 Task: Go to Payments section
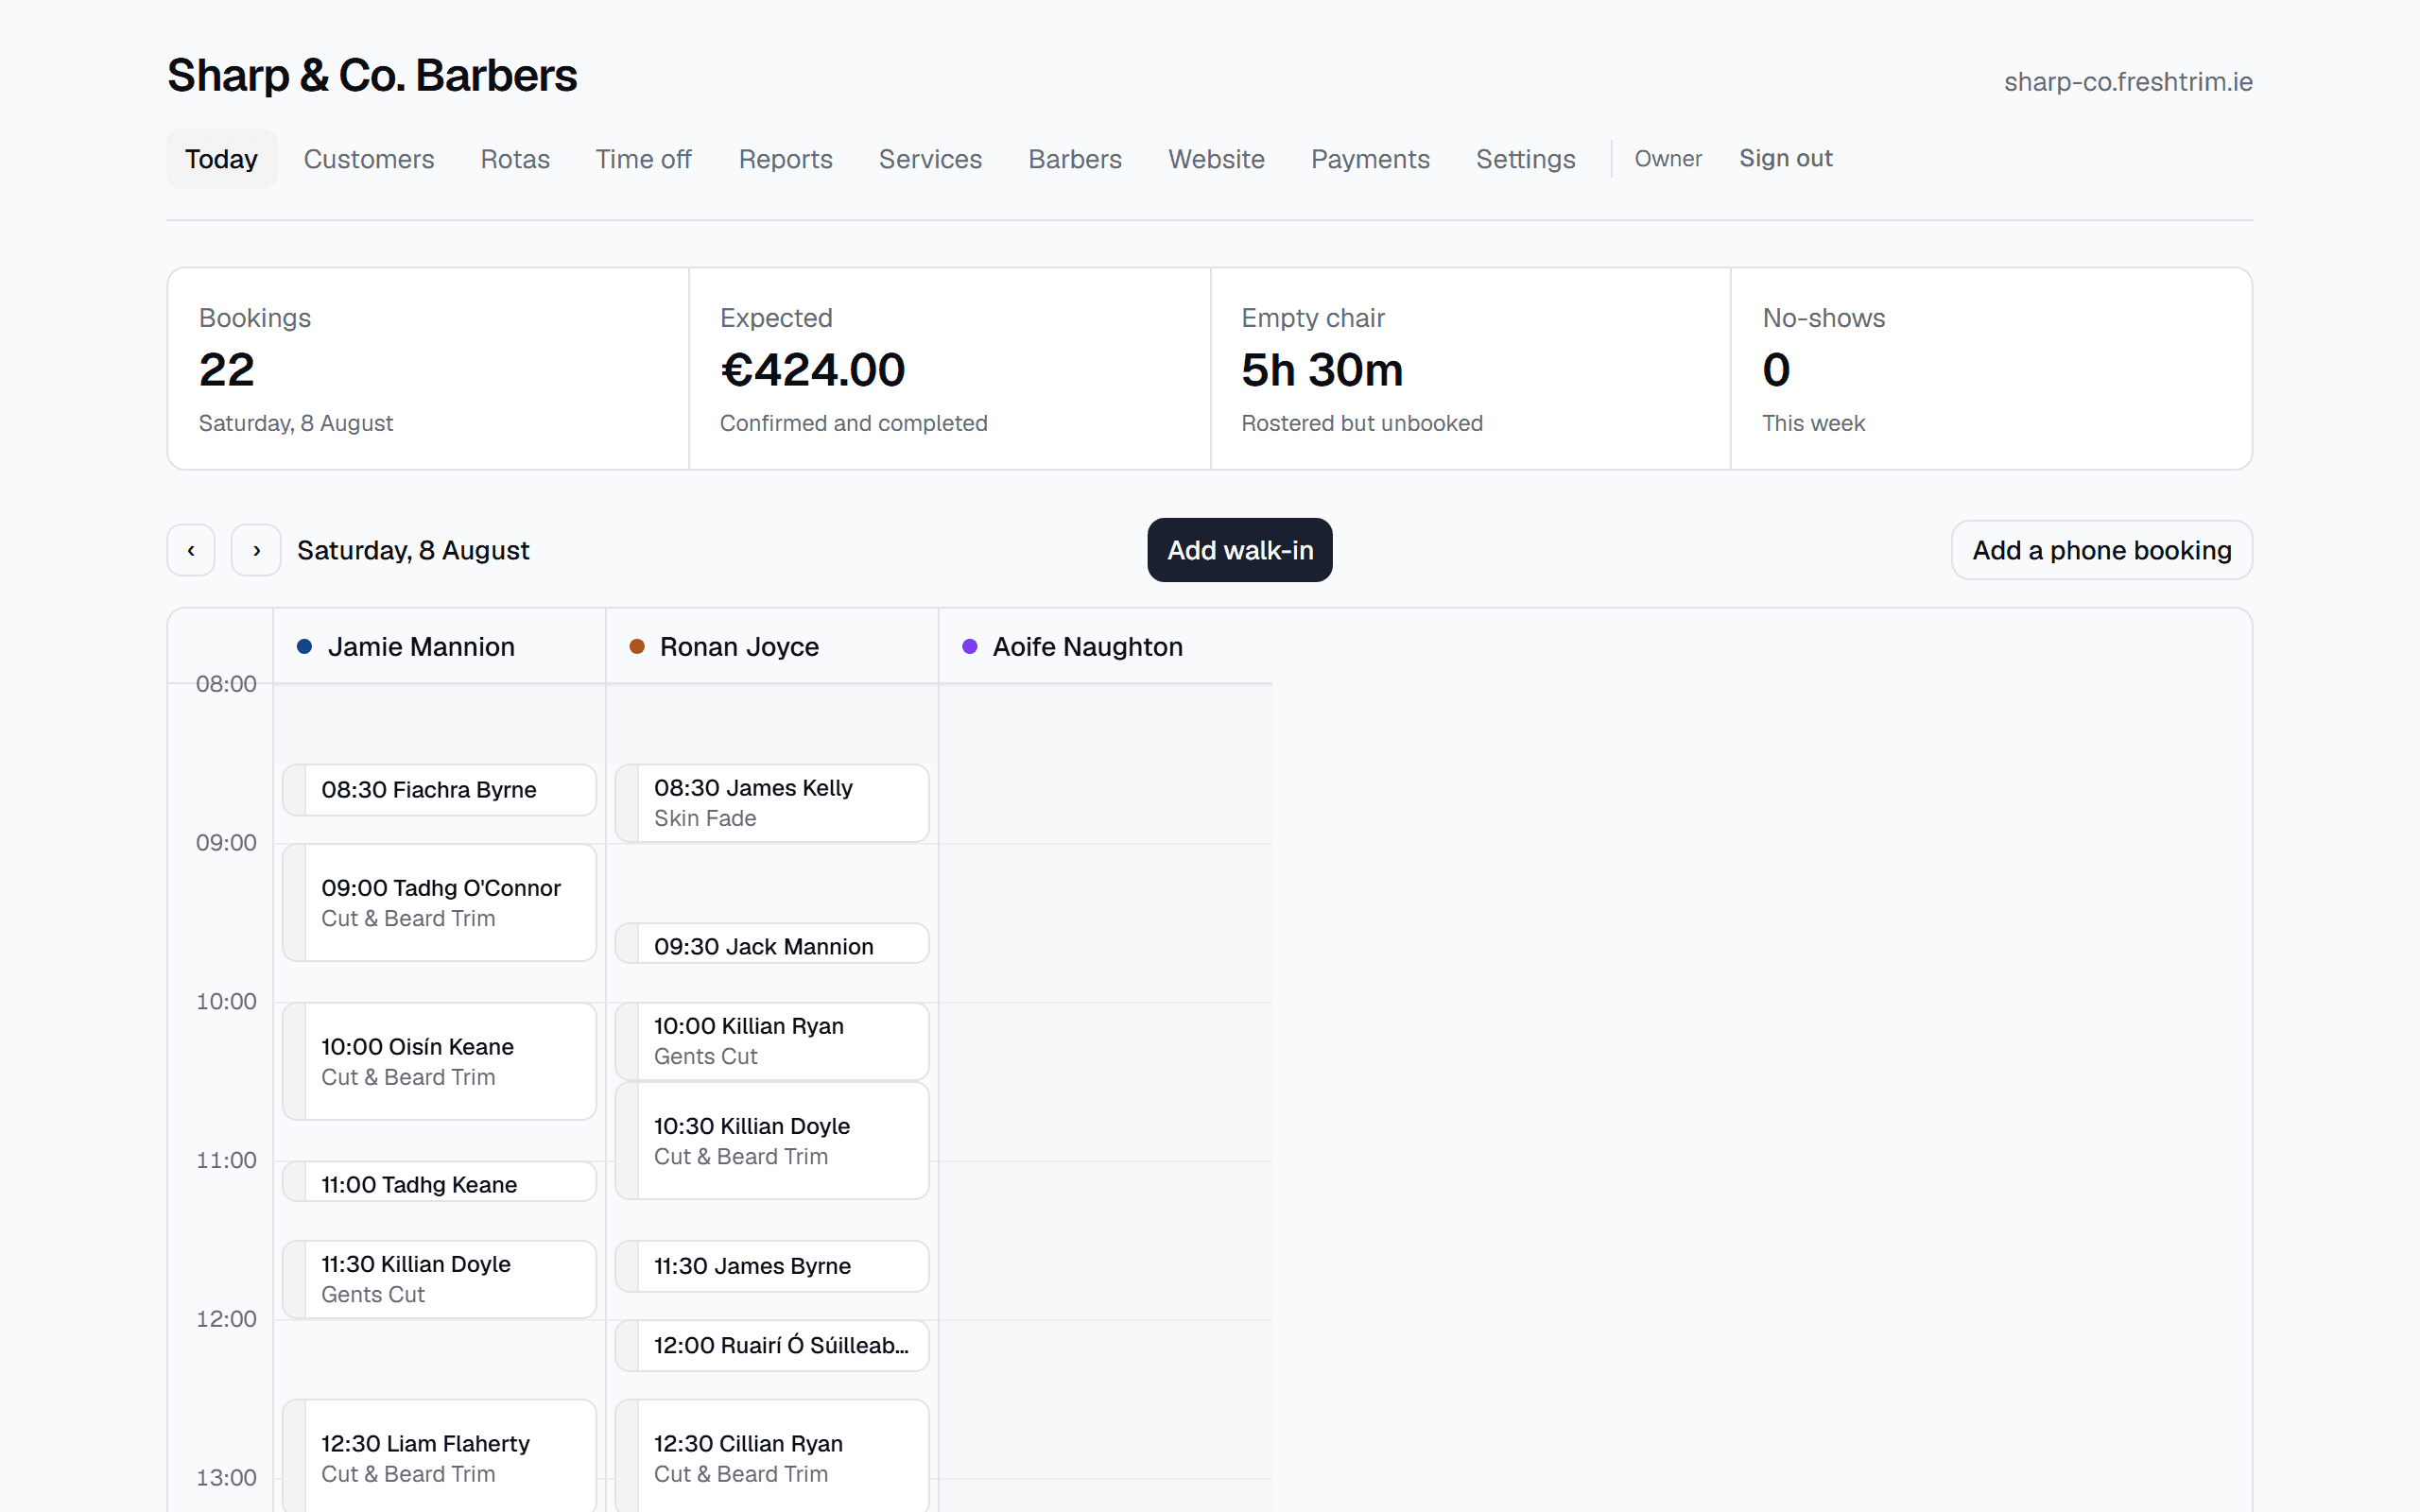tap(1370, 159)
